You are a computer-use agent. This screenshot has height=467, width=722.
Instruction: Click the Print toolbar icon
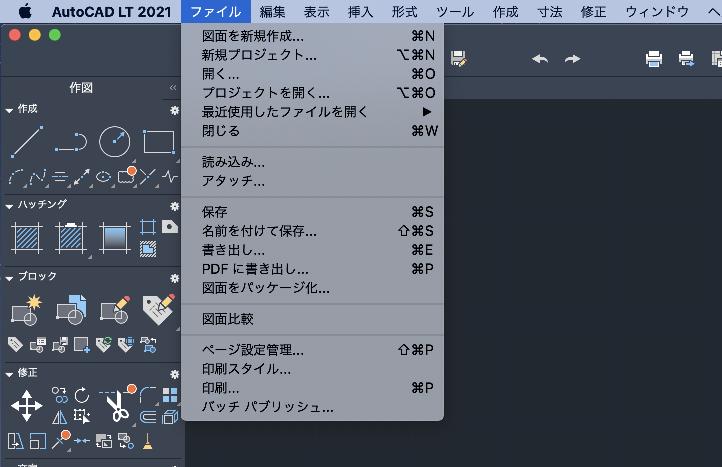coord(654,59)
